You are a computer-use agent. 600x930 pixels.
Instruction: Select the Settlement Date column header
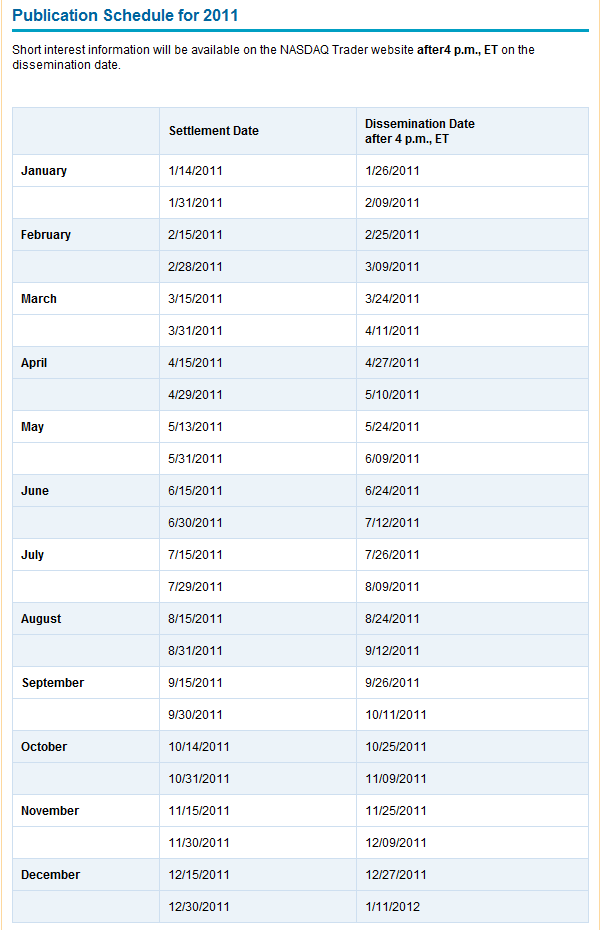point(213,131)
